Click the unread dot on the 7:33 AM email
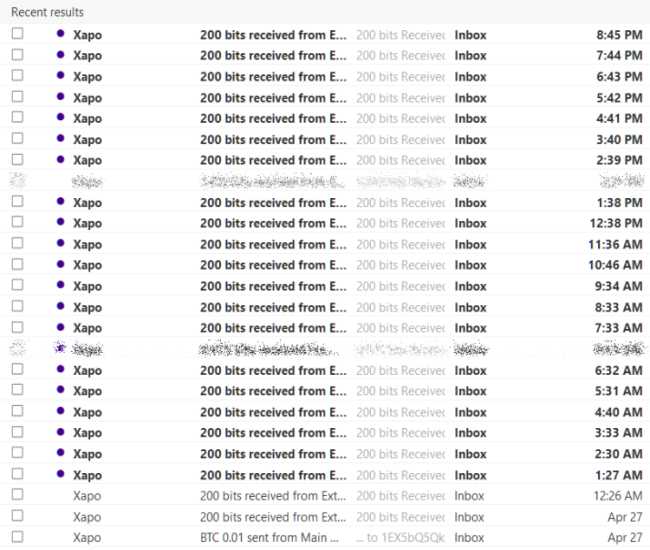 click(x=61, y=327)
